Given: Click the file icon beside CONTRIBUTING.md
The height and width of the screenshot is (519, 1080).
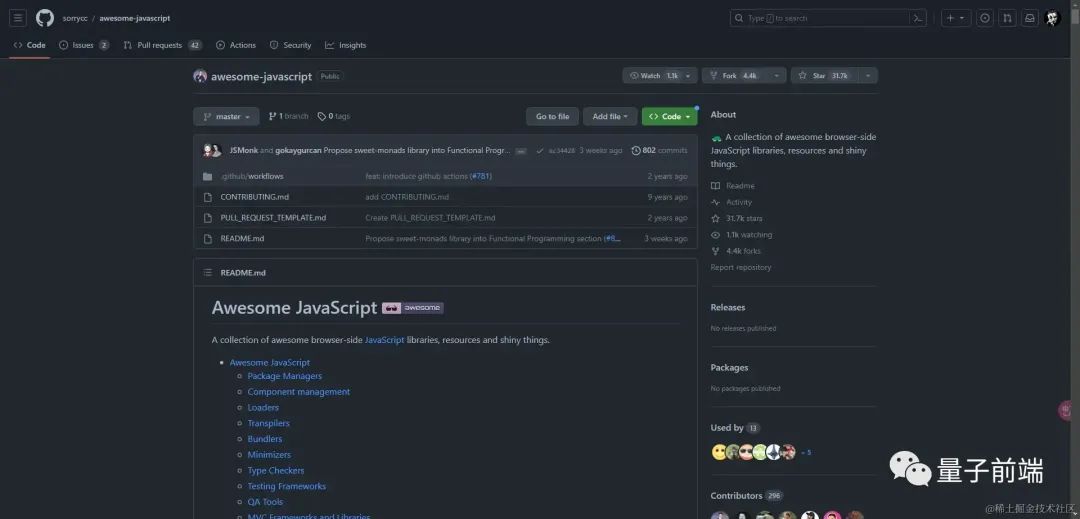Looking at the screenshot, I should (207, 197).
